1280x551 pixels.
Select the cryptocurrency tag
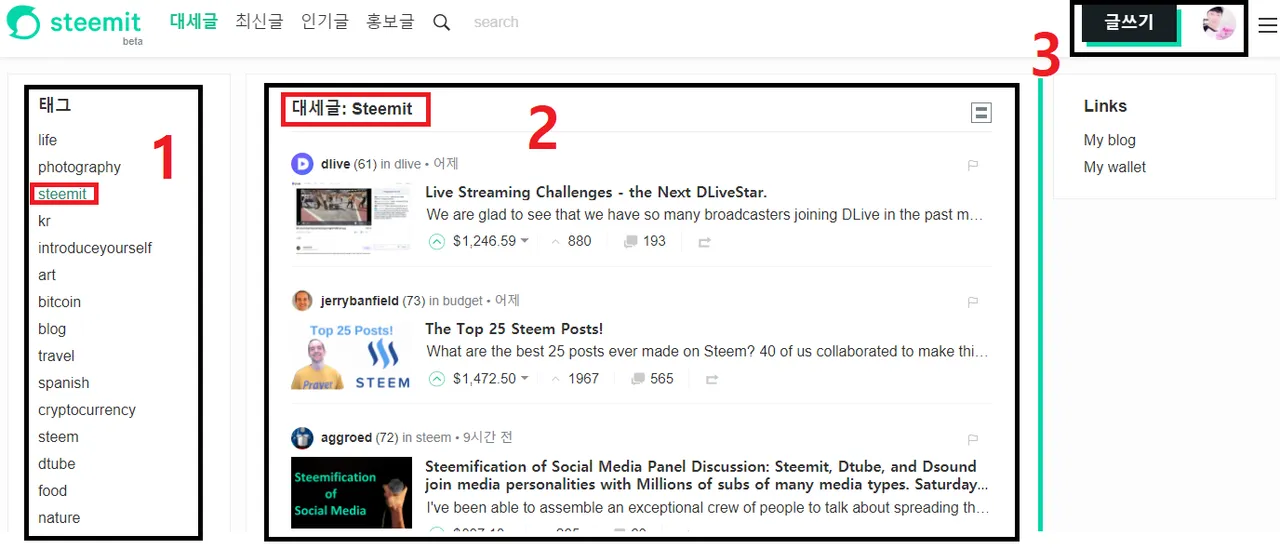pos(87,410)
